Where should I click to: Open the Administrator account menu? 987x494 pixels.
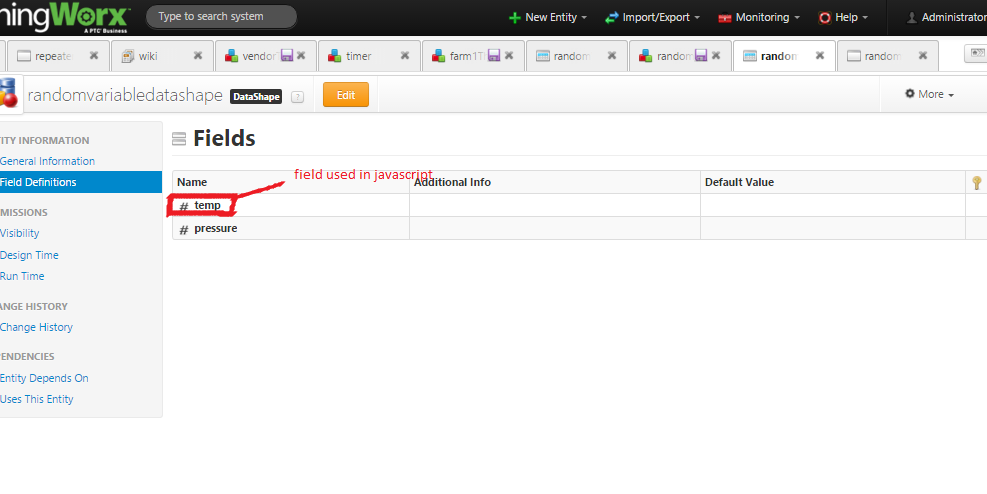pos(946,18)
